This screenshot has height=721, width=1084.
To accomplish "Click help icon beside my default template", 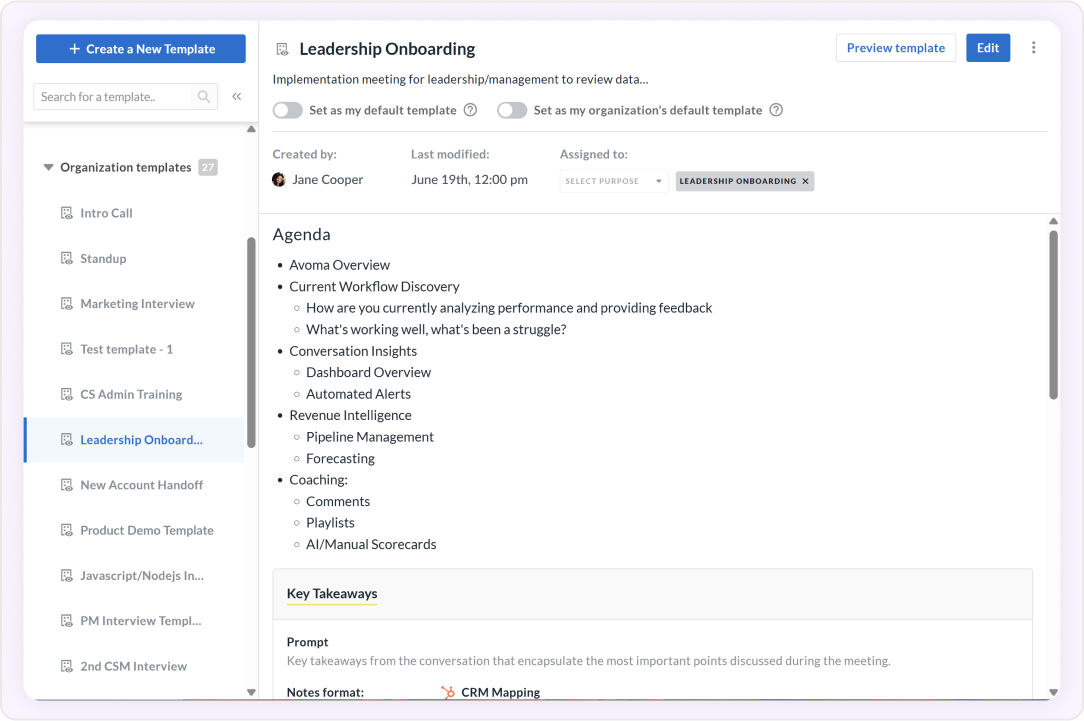I will click(x=470, y=110).
